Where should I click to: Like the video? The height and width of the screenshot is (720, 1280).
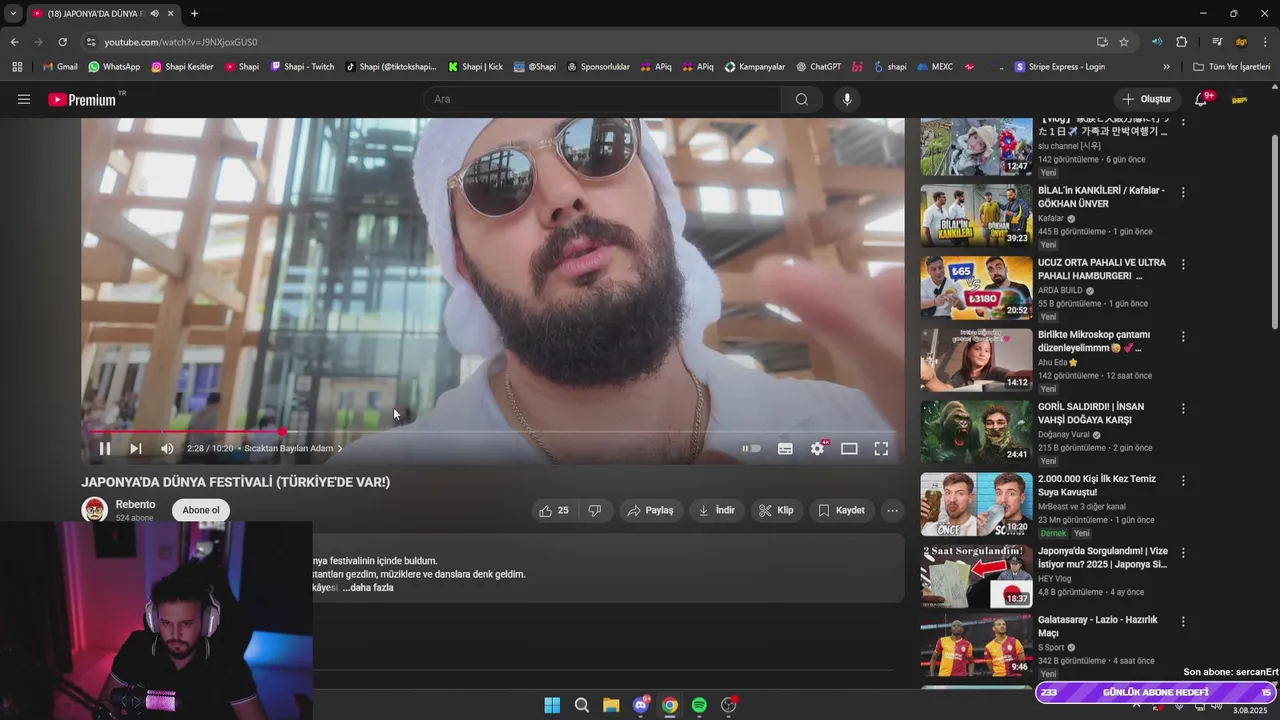click(555, 510)
